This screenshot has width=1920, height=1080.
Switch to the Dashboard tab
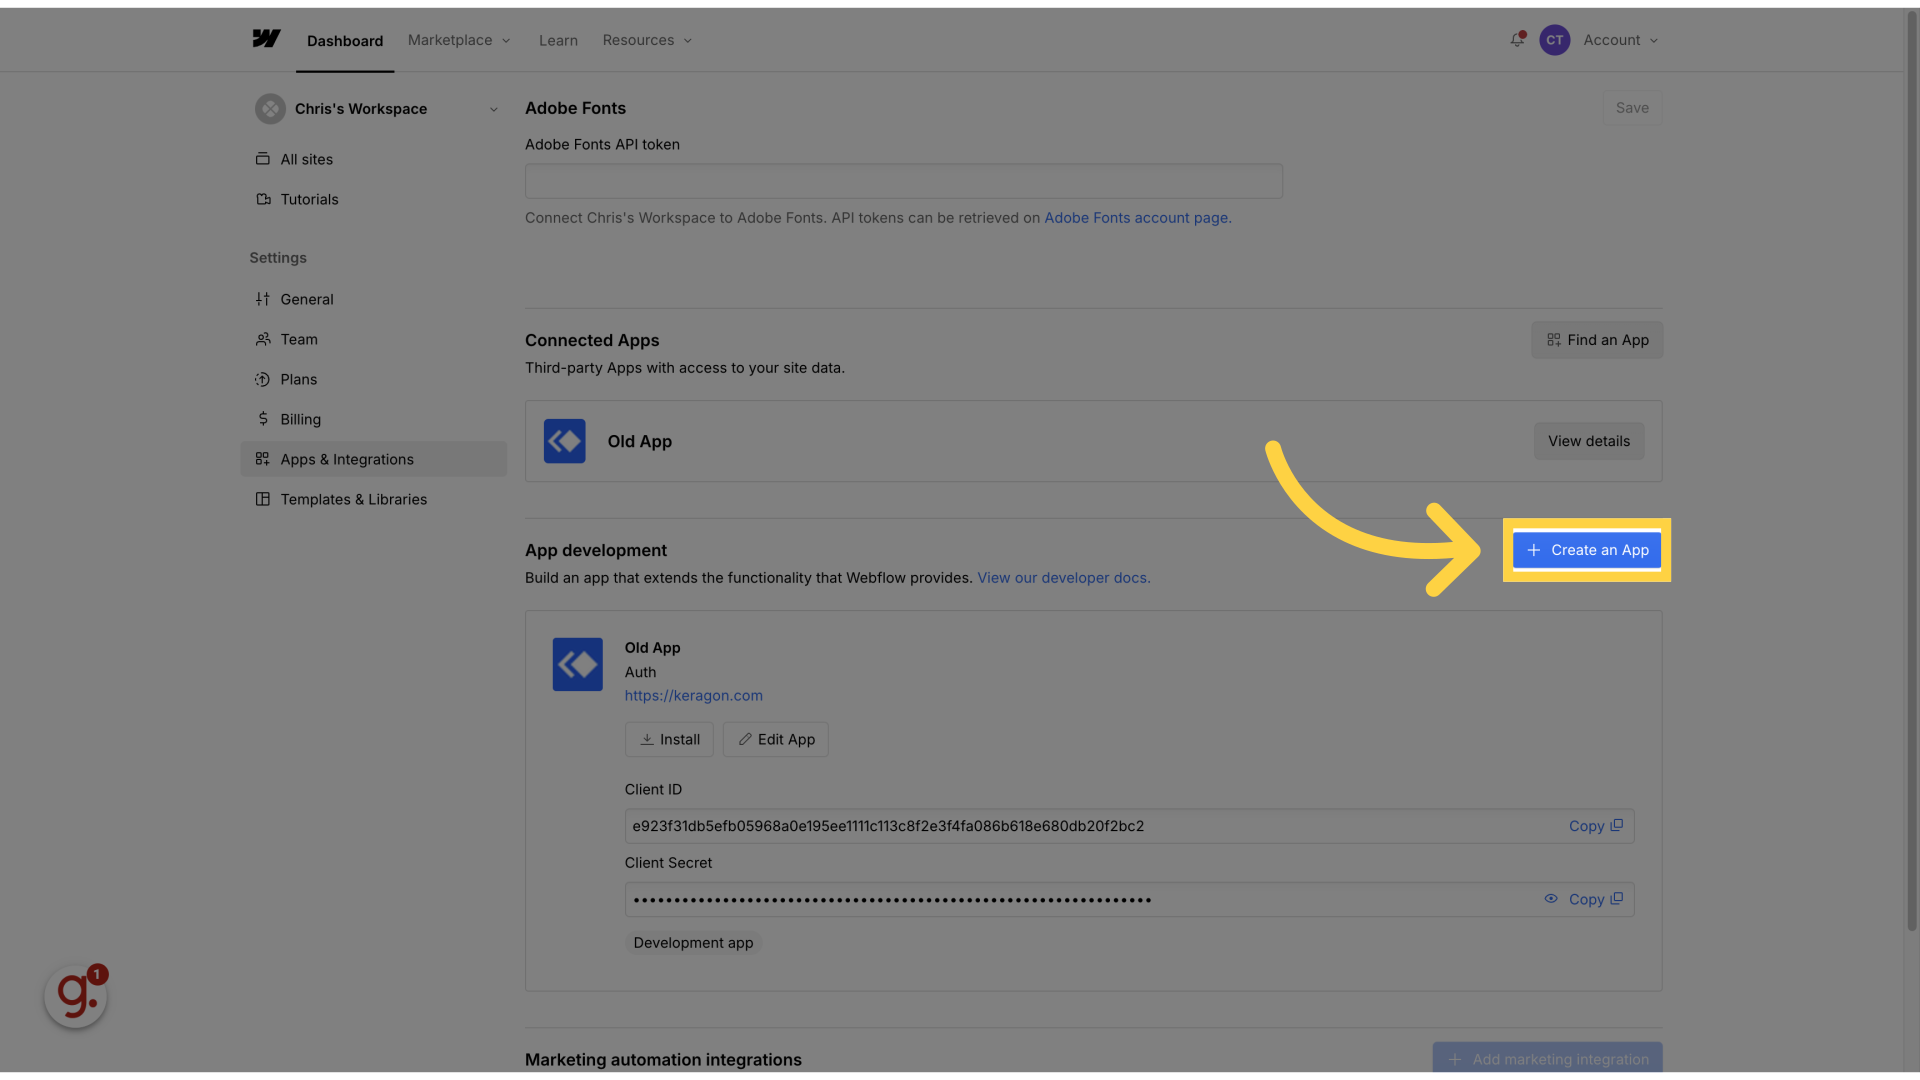345,41
